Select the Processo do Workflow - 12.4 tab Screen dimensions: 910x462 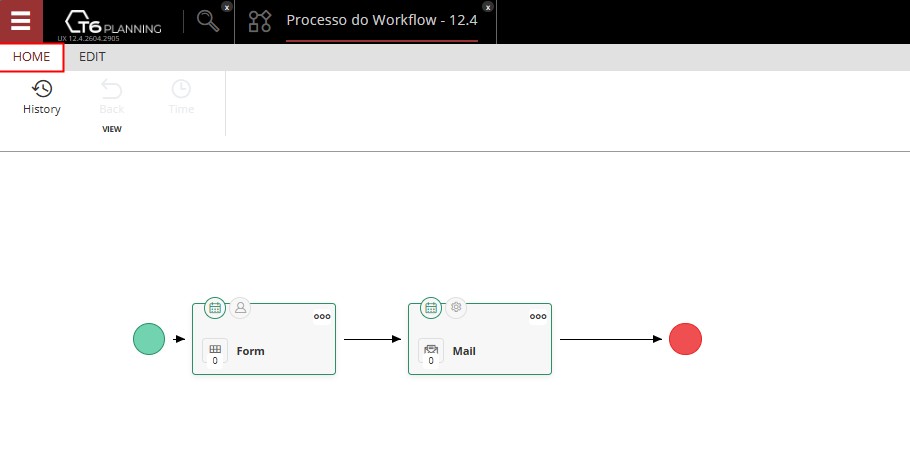click(x=382, y=20)
